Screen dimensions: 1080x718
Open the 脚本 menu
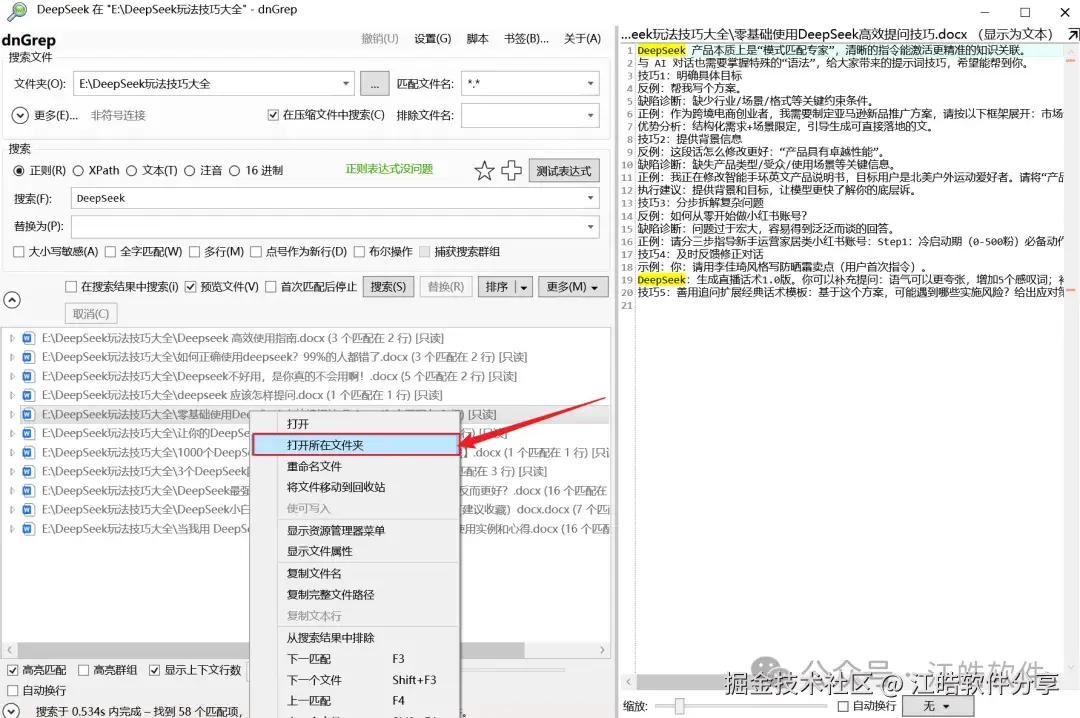pyautogui.click(x=477, y=39)
